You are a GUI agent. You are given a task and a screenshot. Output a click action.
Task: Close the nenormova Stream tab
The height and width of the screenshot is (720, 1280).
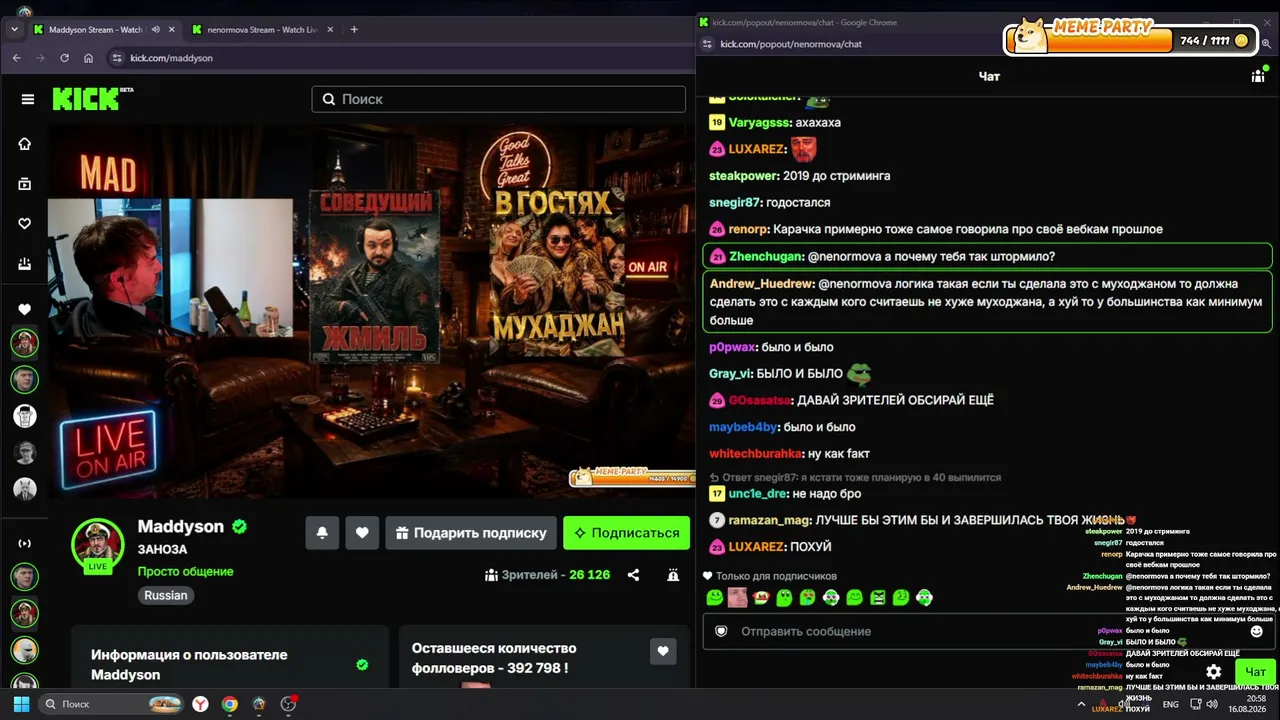[x=329, y=30]
